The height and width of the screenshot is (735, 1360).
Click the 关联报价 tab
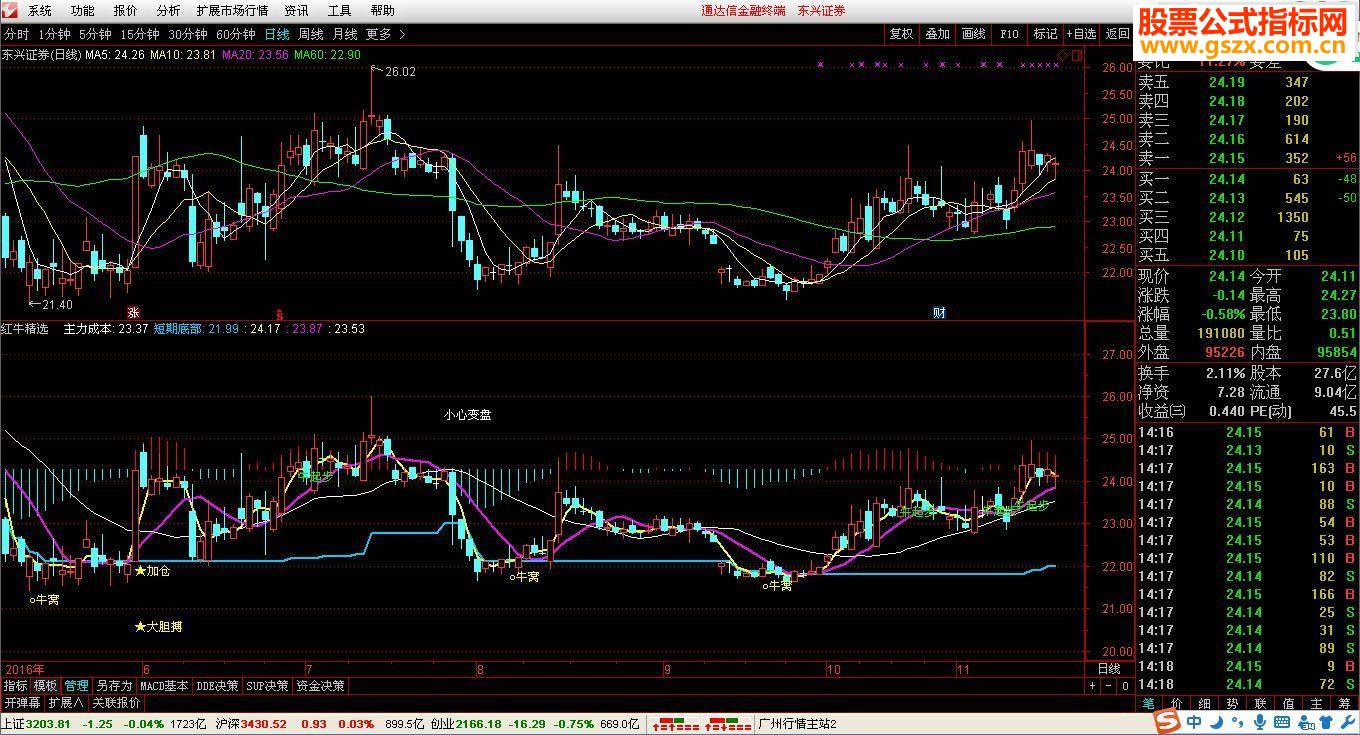click(116, 702)
